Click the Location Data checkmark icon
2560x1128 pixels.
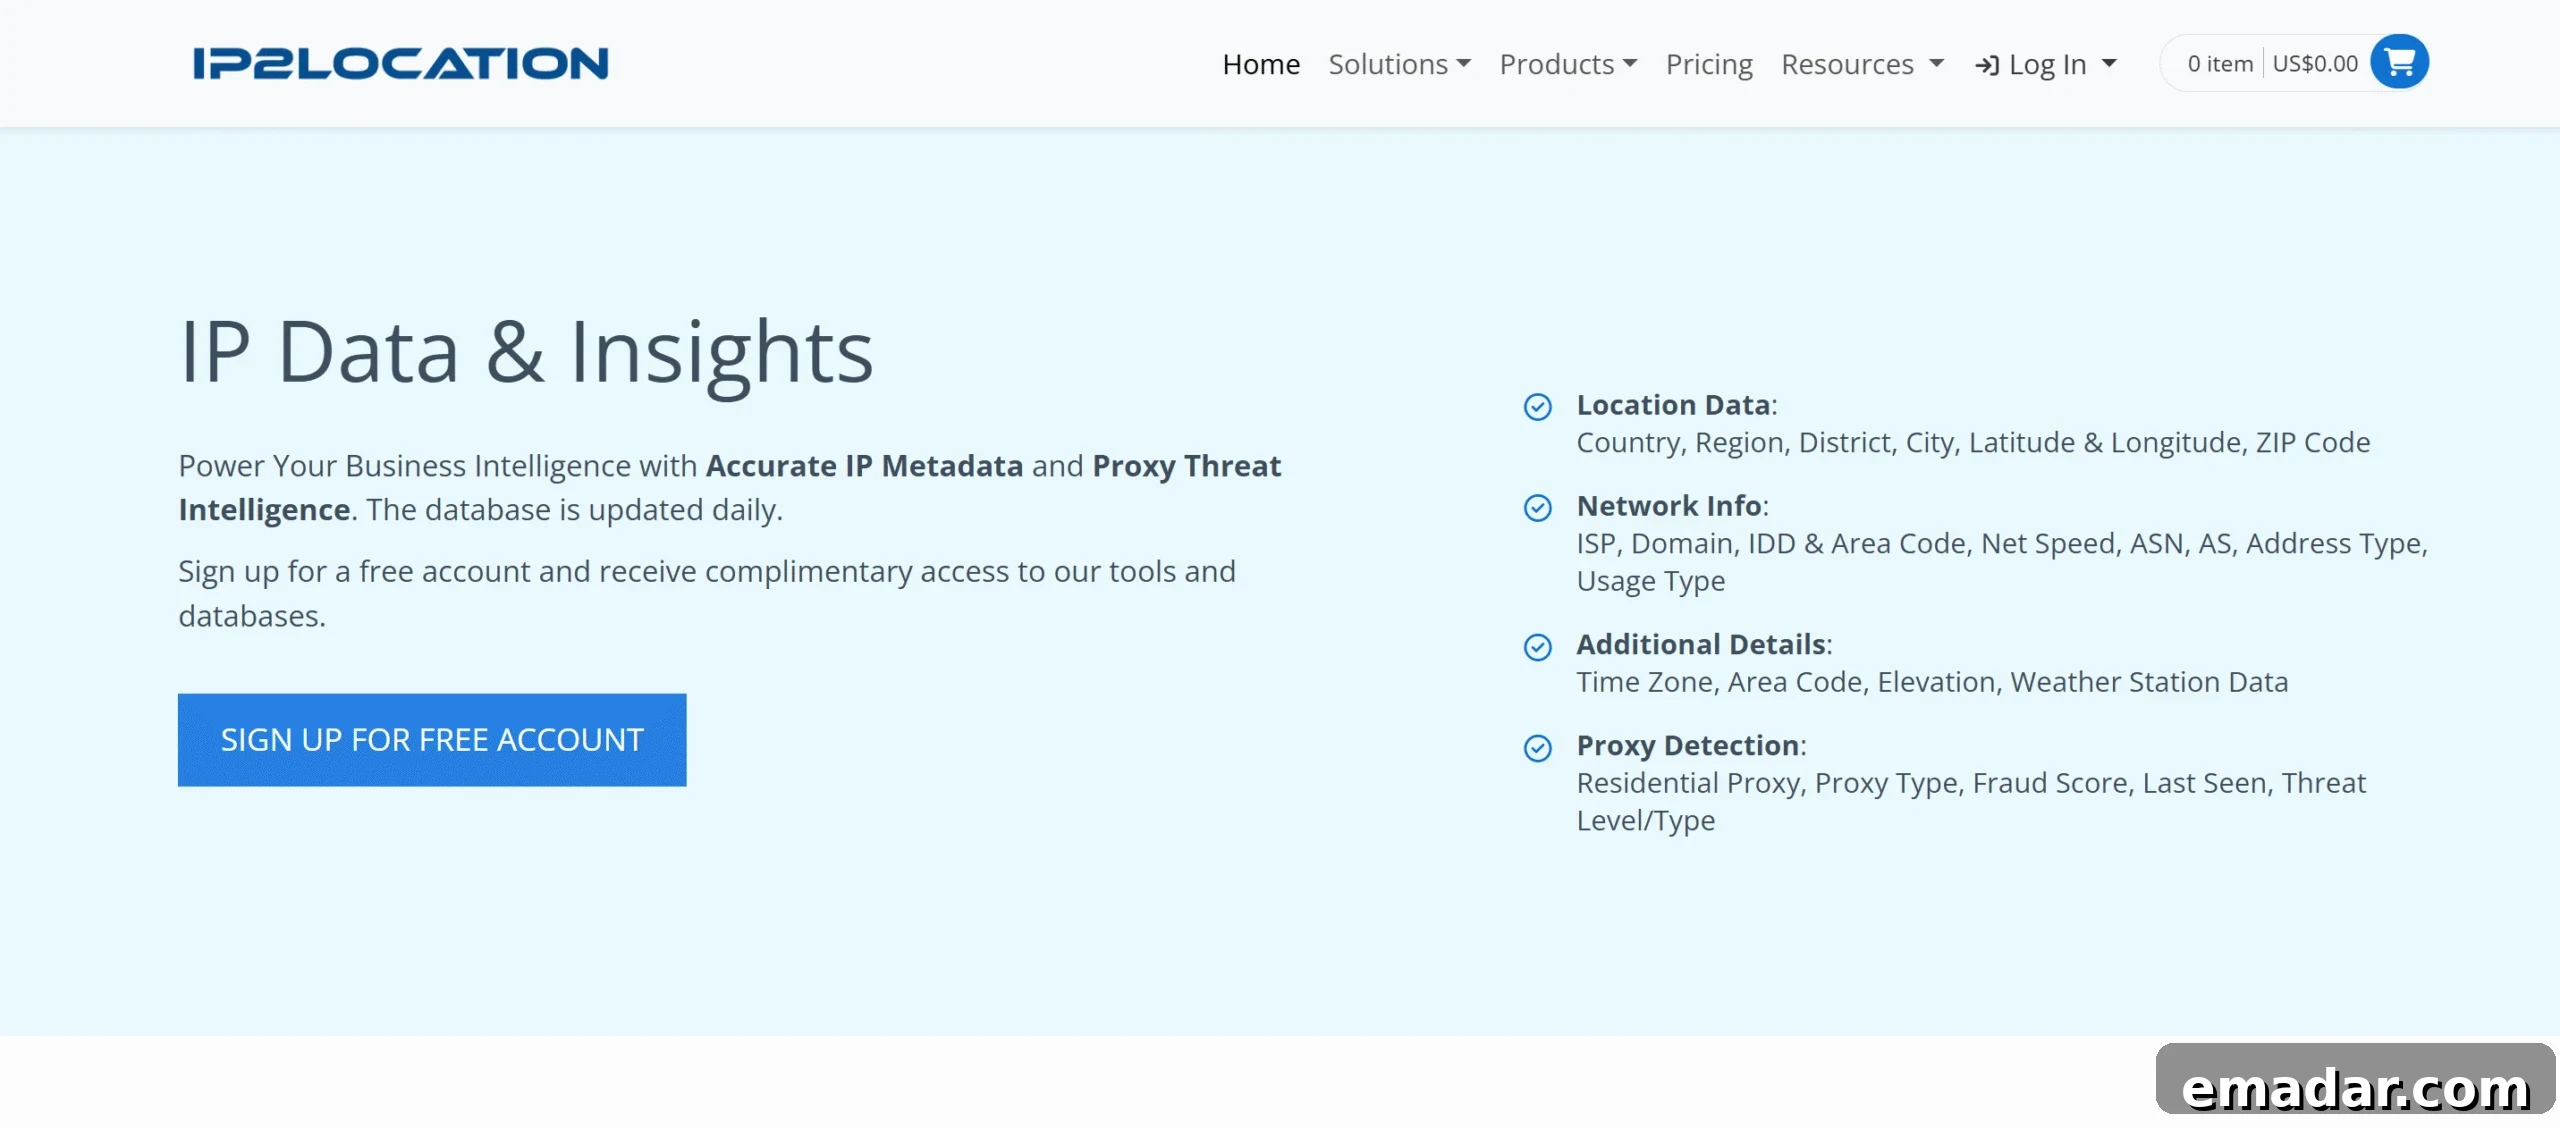[x=1537, y=407]
